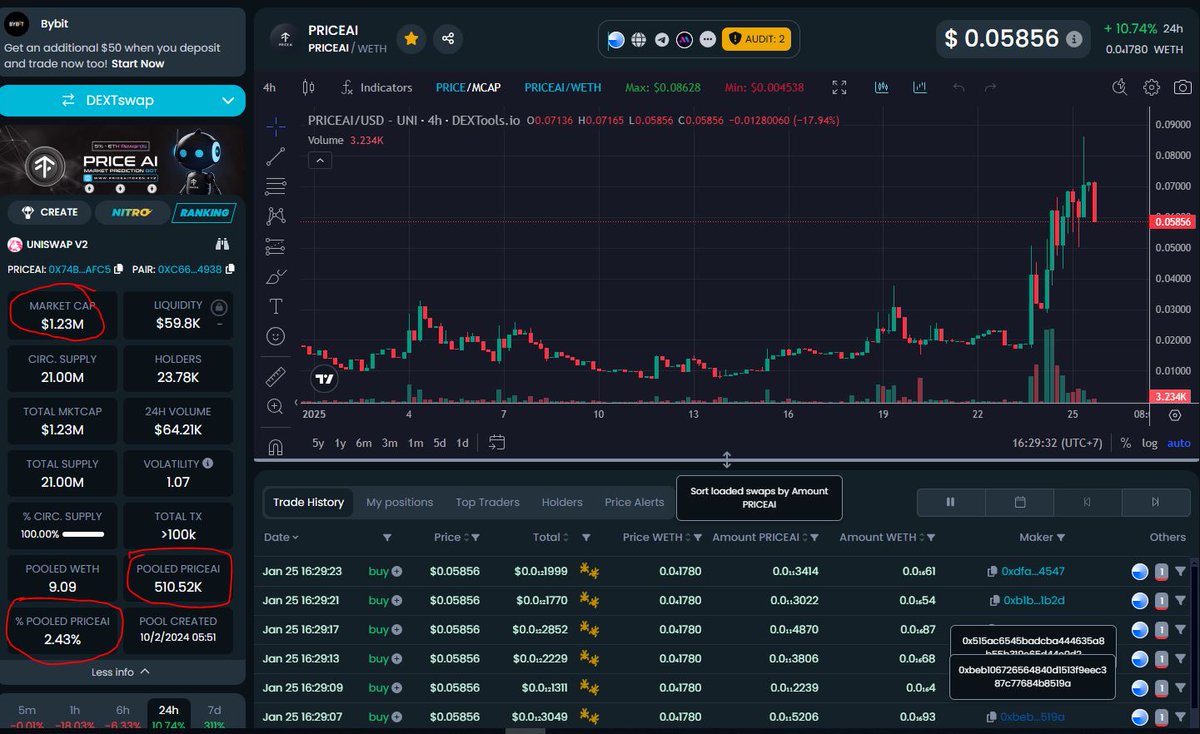
Task: Select the pattern drawing tool
Action: click(275, 216)
